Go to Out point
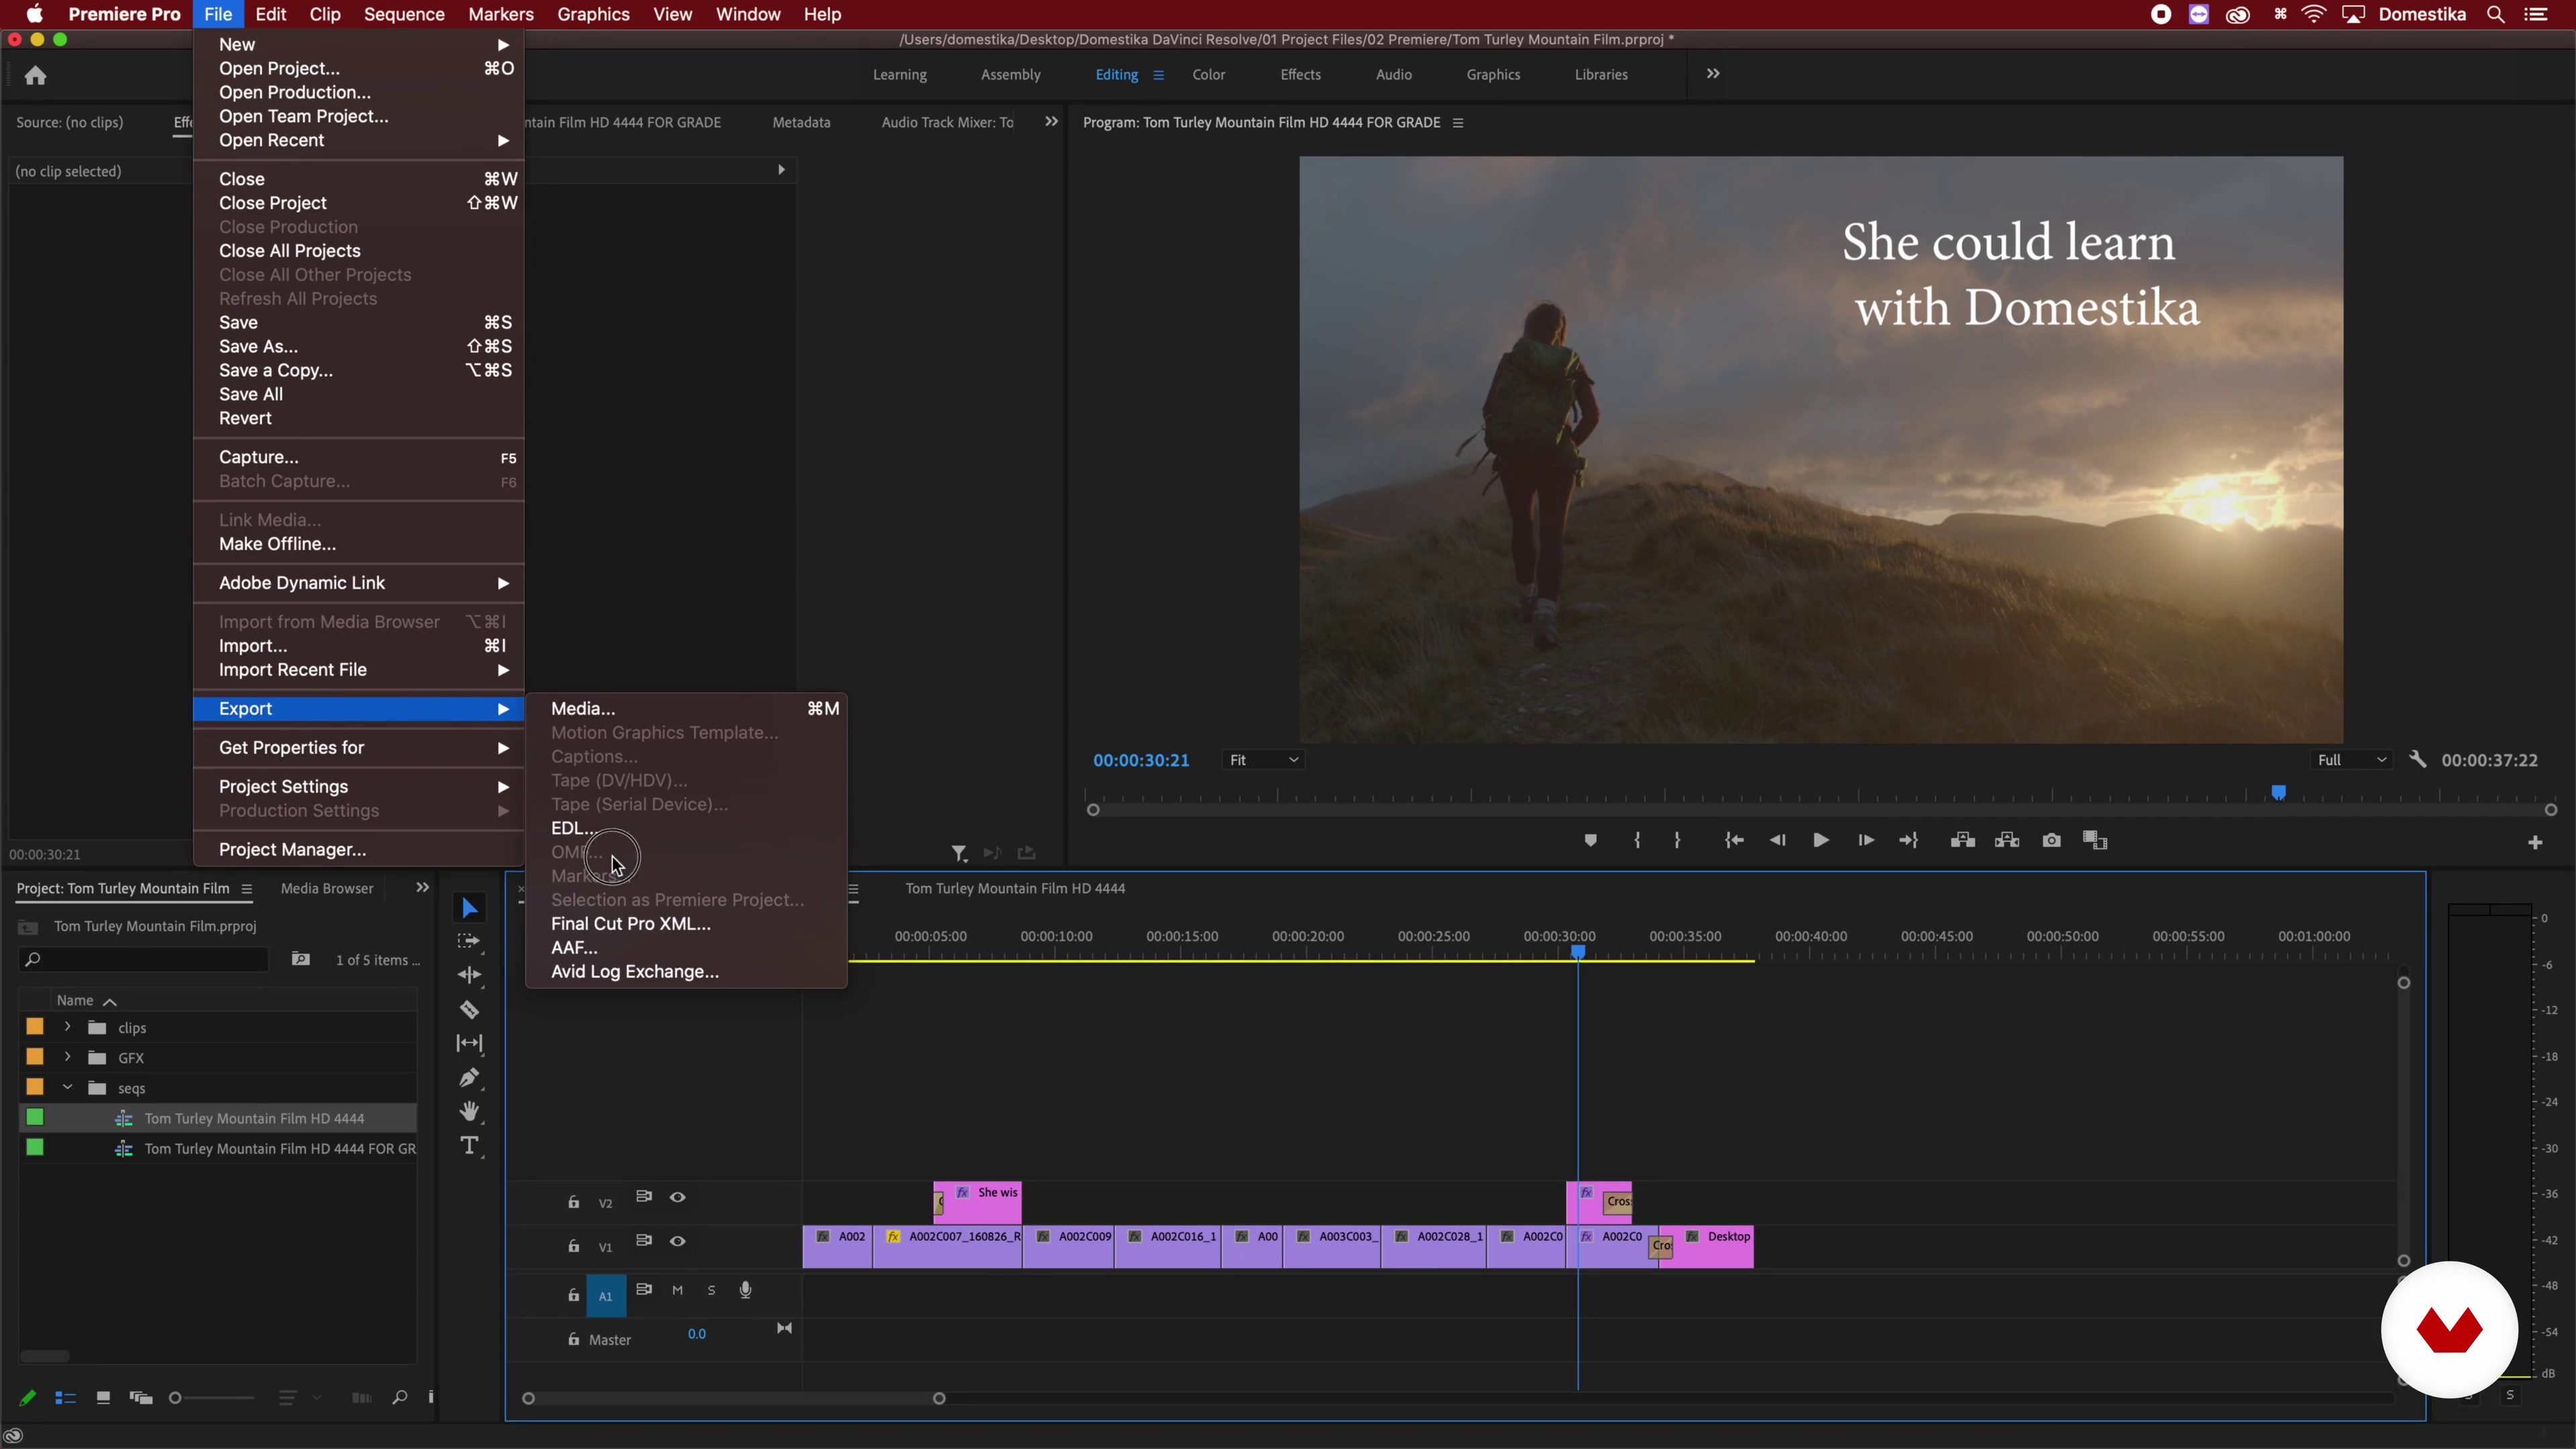Viewport: 2576px width, 1449px height. pos(1908,841)
